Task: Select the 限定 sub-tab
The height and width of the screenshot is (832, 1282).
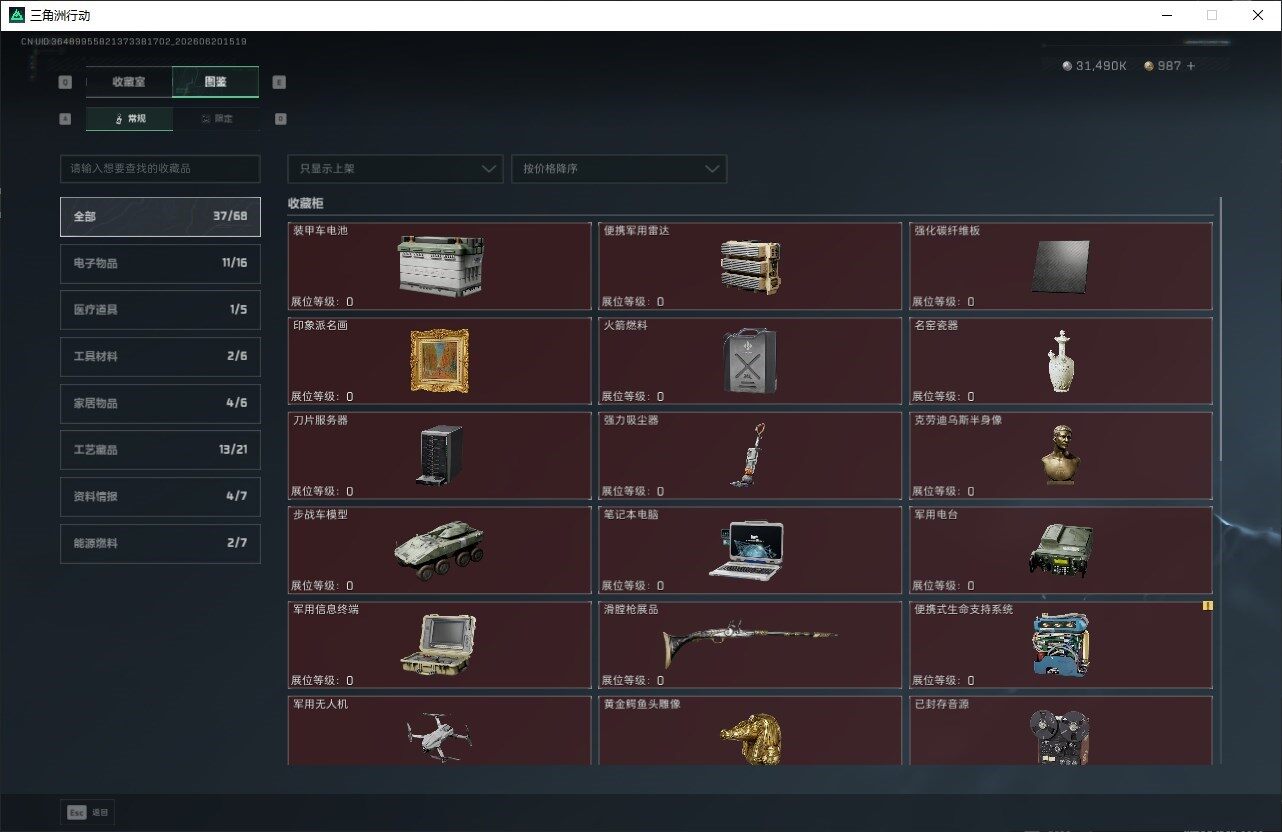Action: (216, 118)
